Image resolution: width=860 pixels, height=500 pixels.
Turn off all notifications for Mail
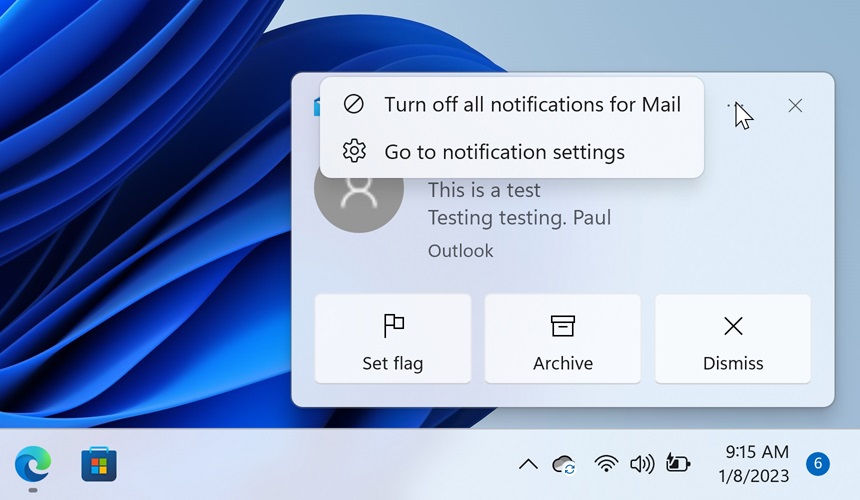512,105
